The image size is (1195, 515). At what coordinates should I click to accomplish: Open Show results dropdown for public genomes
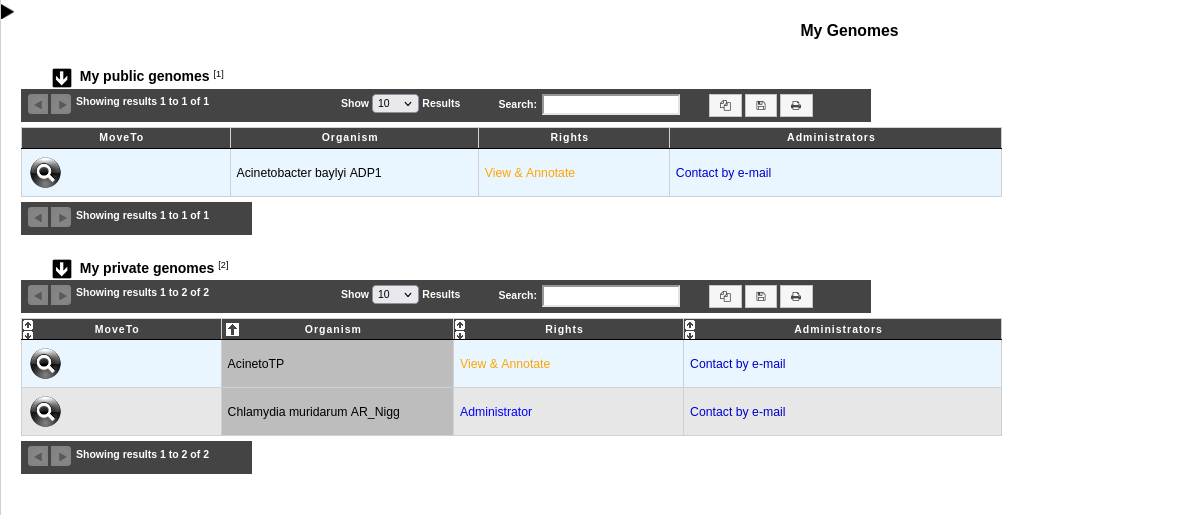[x=395, y=104]
